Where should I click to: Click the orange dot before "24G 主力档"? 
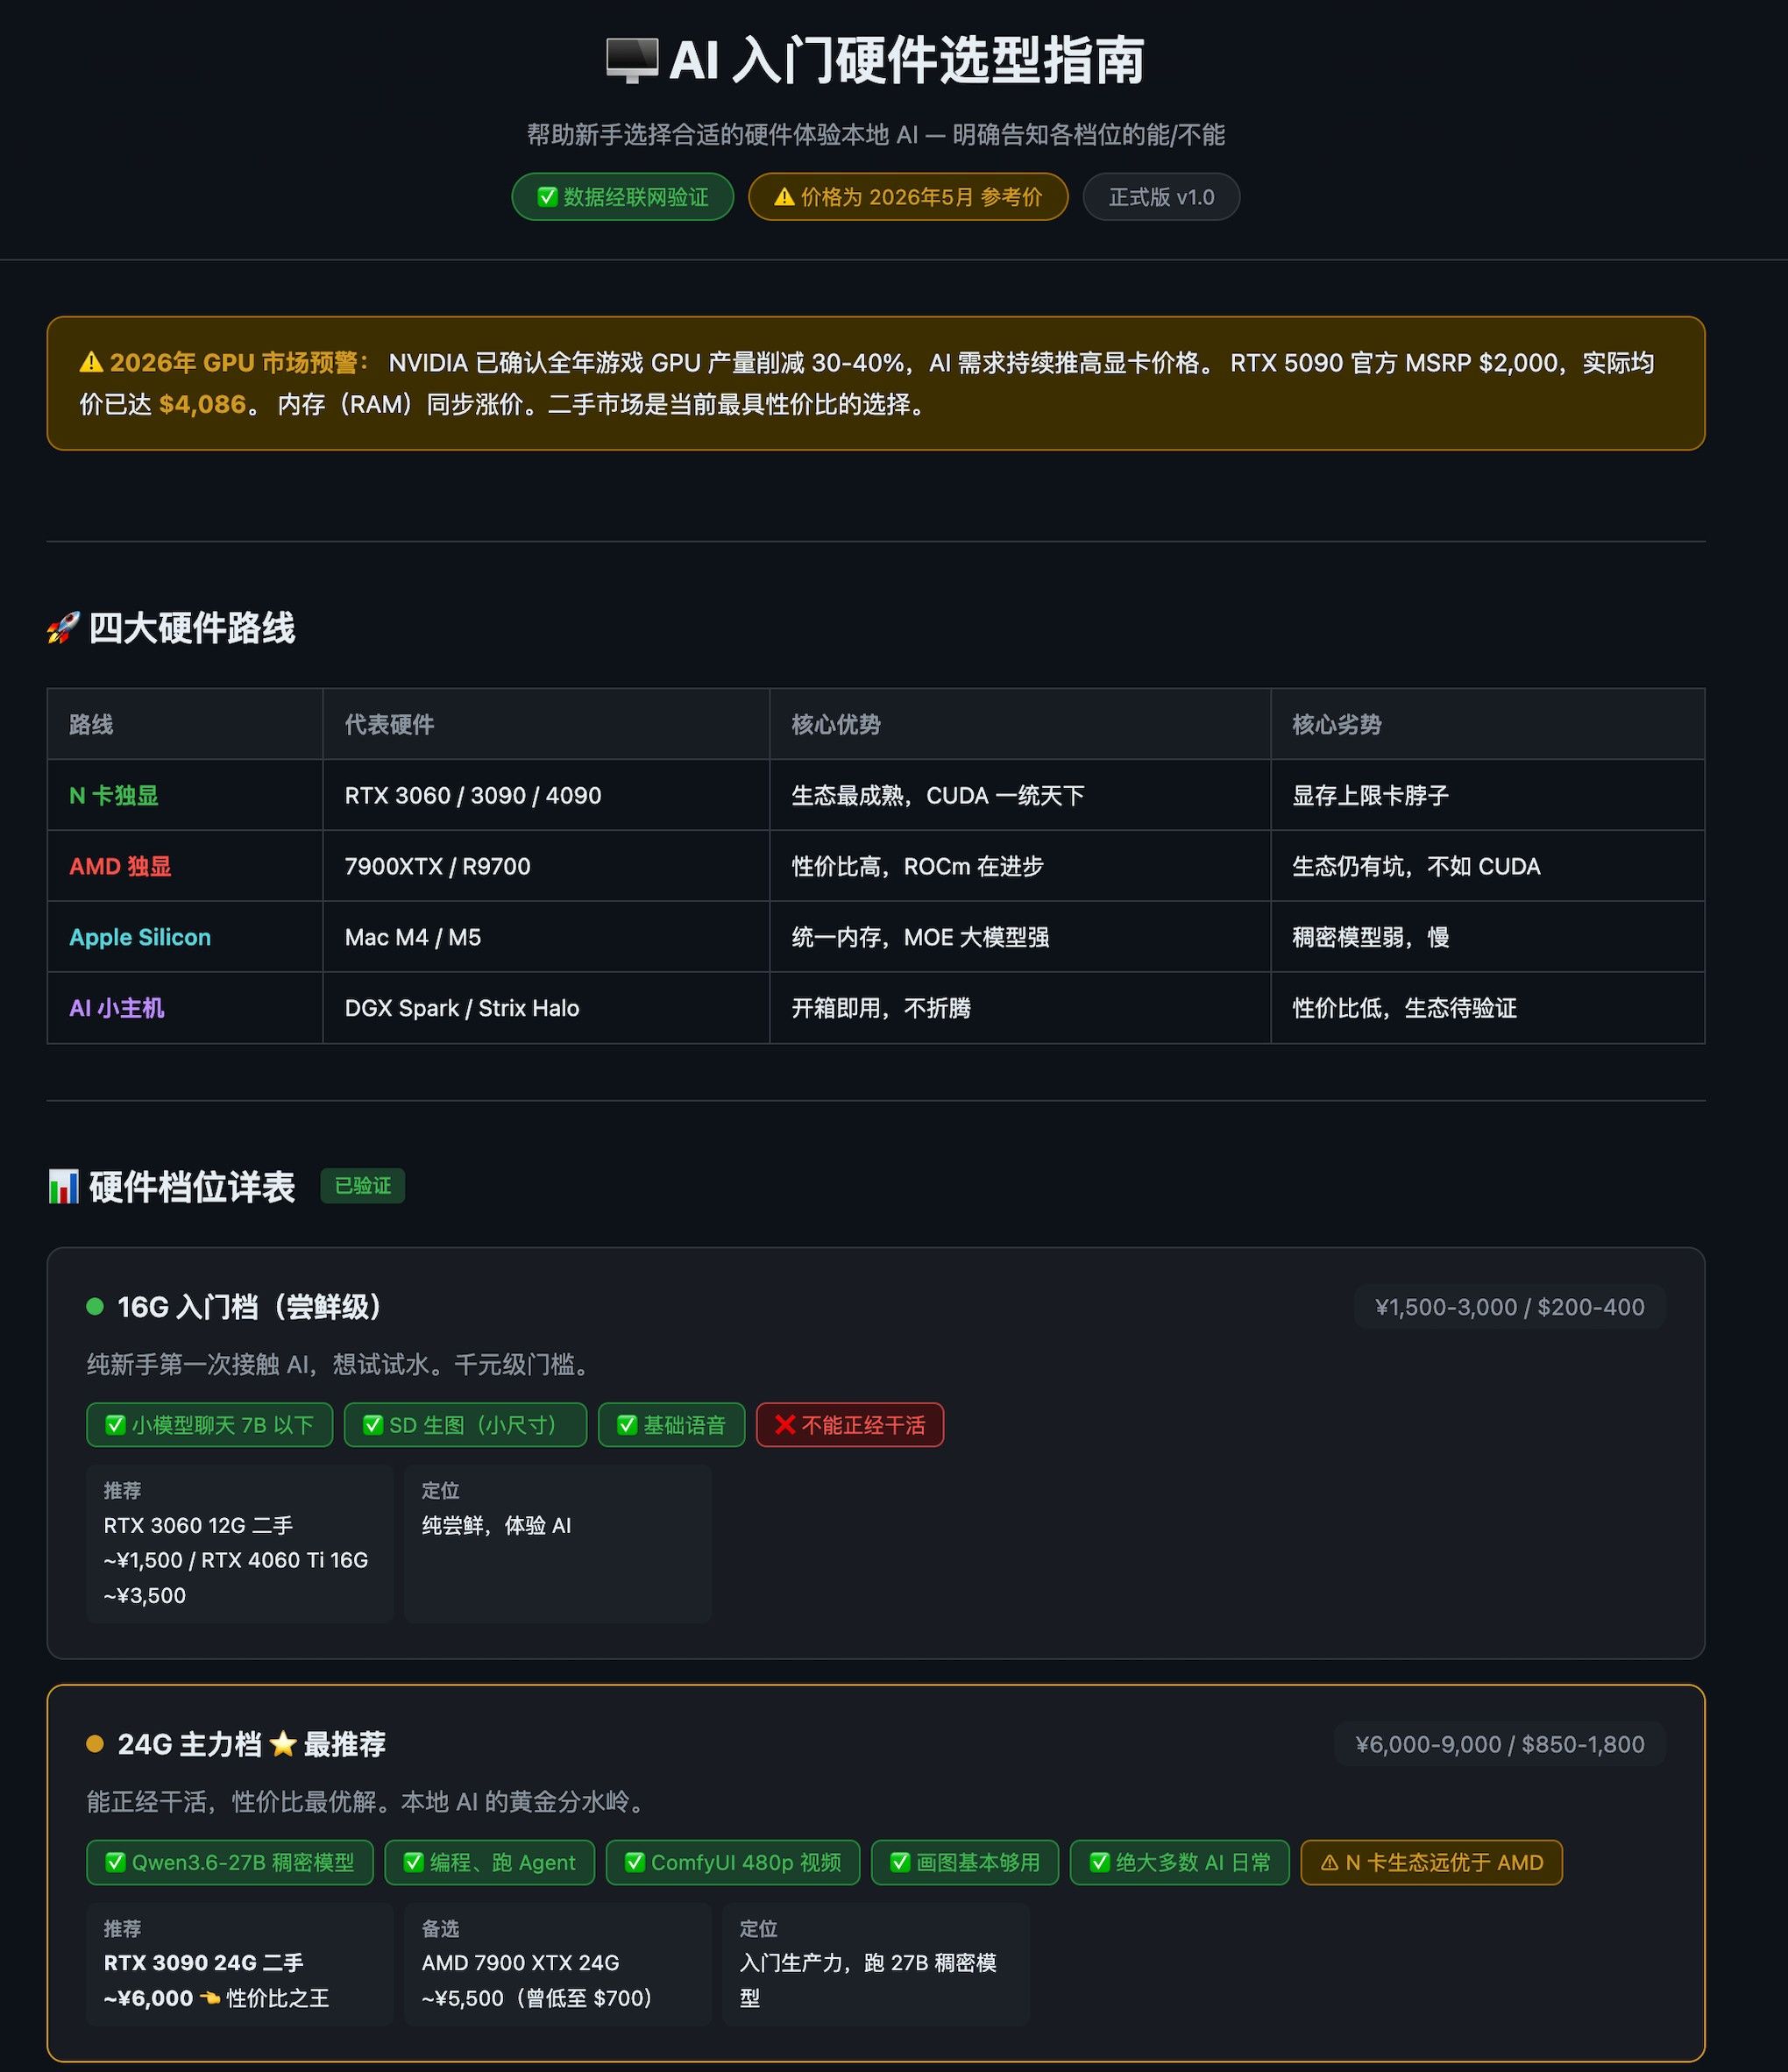tap(95, 1744)
